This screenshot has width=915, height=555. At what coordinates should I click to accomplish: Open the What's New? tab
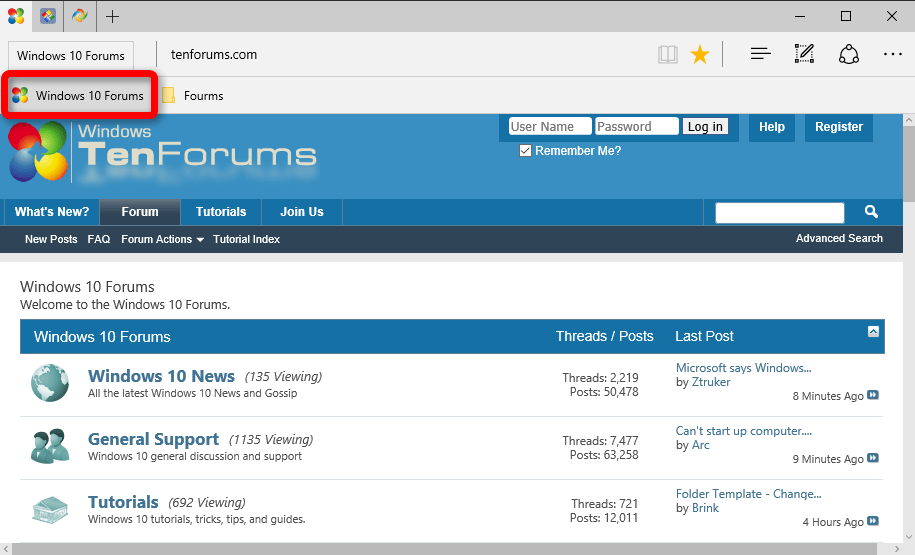point(52,212)
